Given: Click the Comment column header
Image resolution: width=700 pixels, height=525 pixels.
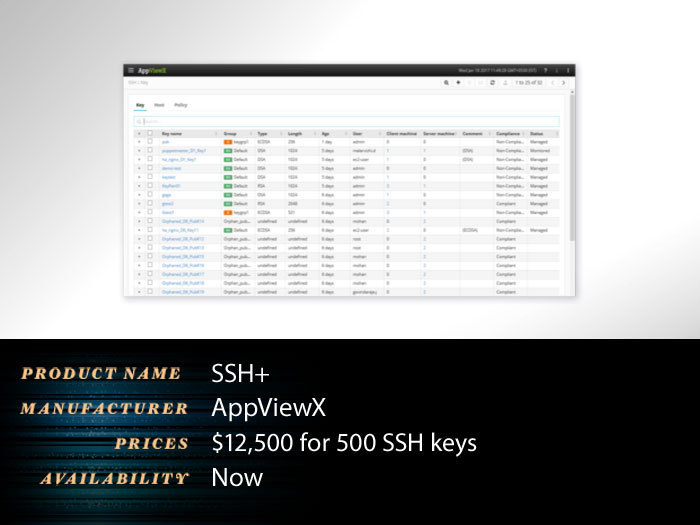Looking at the screenshot, I should [472, 133].
